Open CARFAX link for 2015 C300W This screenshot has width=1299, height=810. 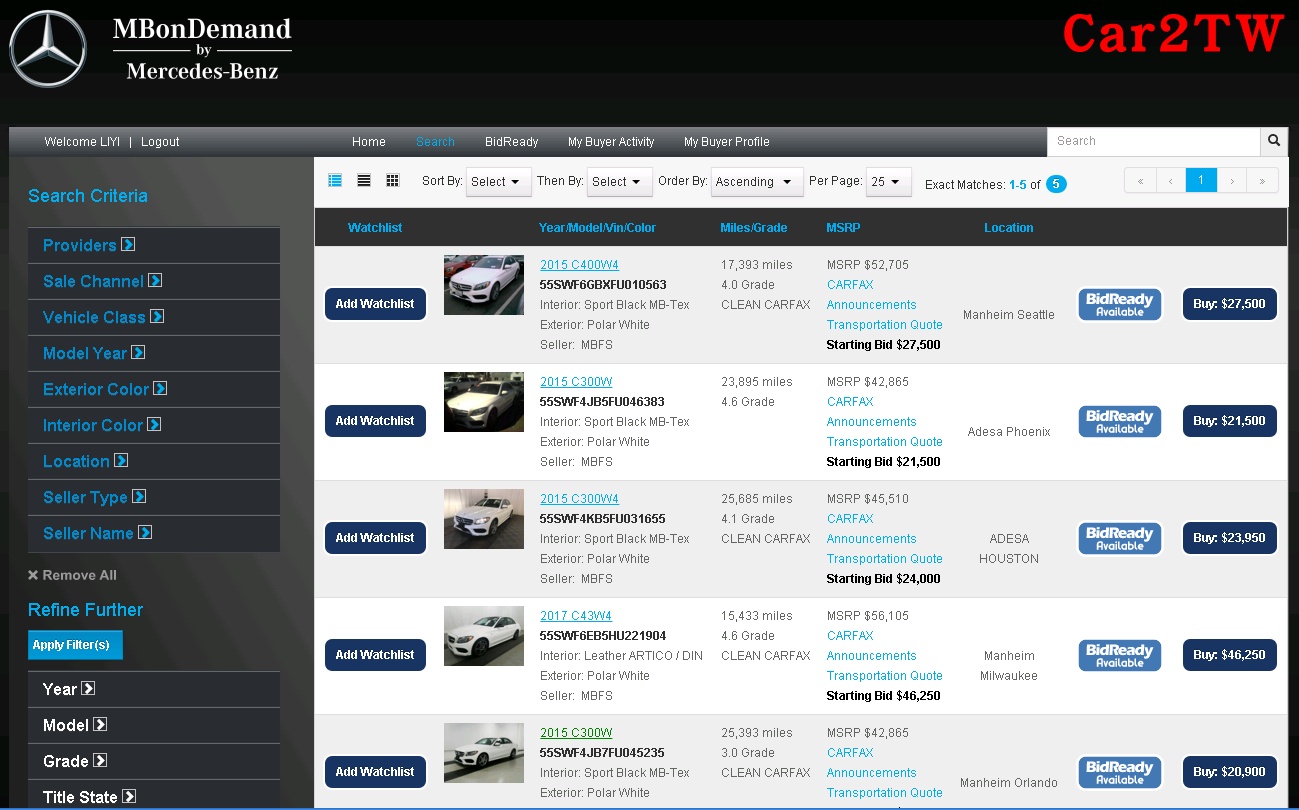tap(850, 402)
